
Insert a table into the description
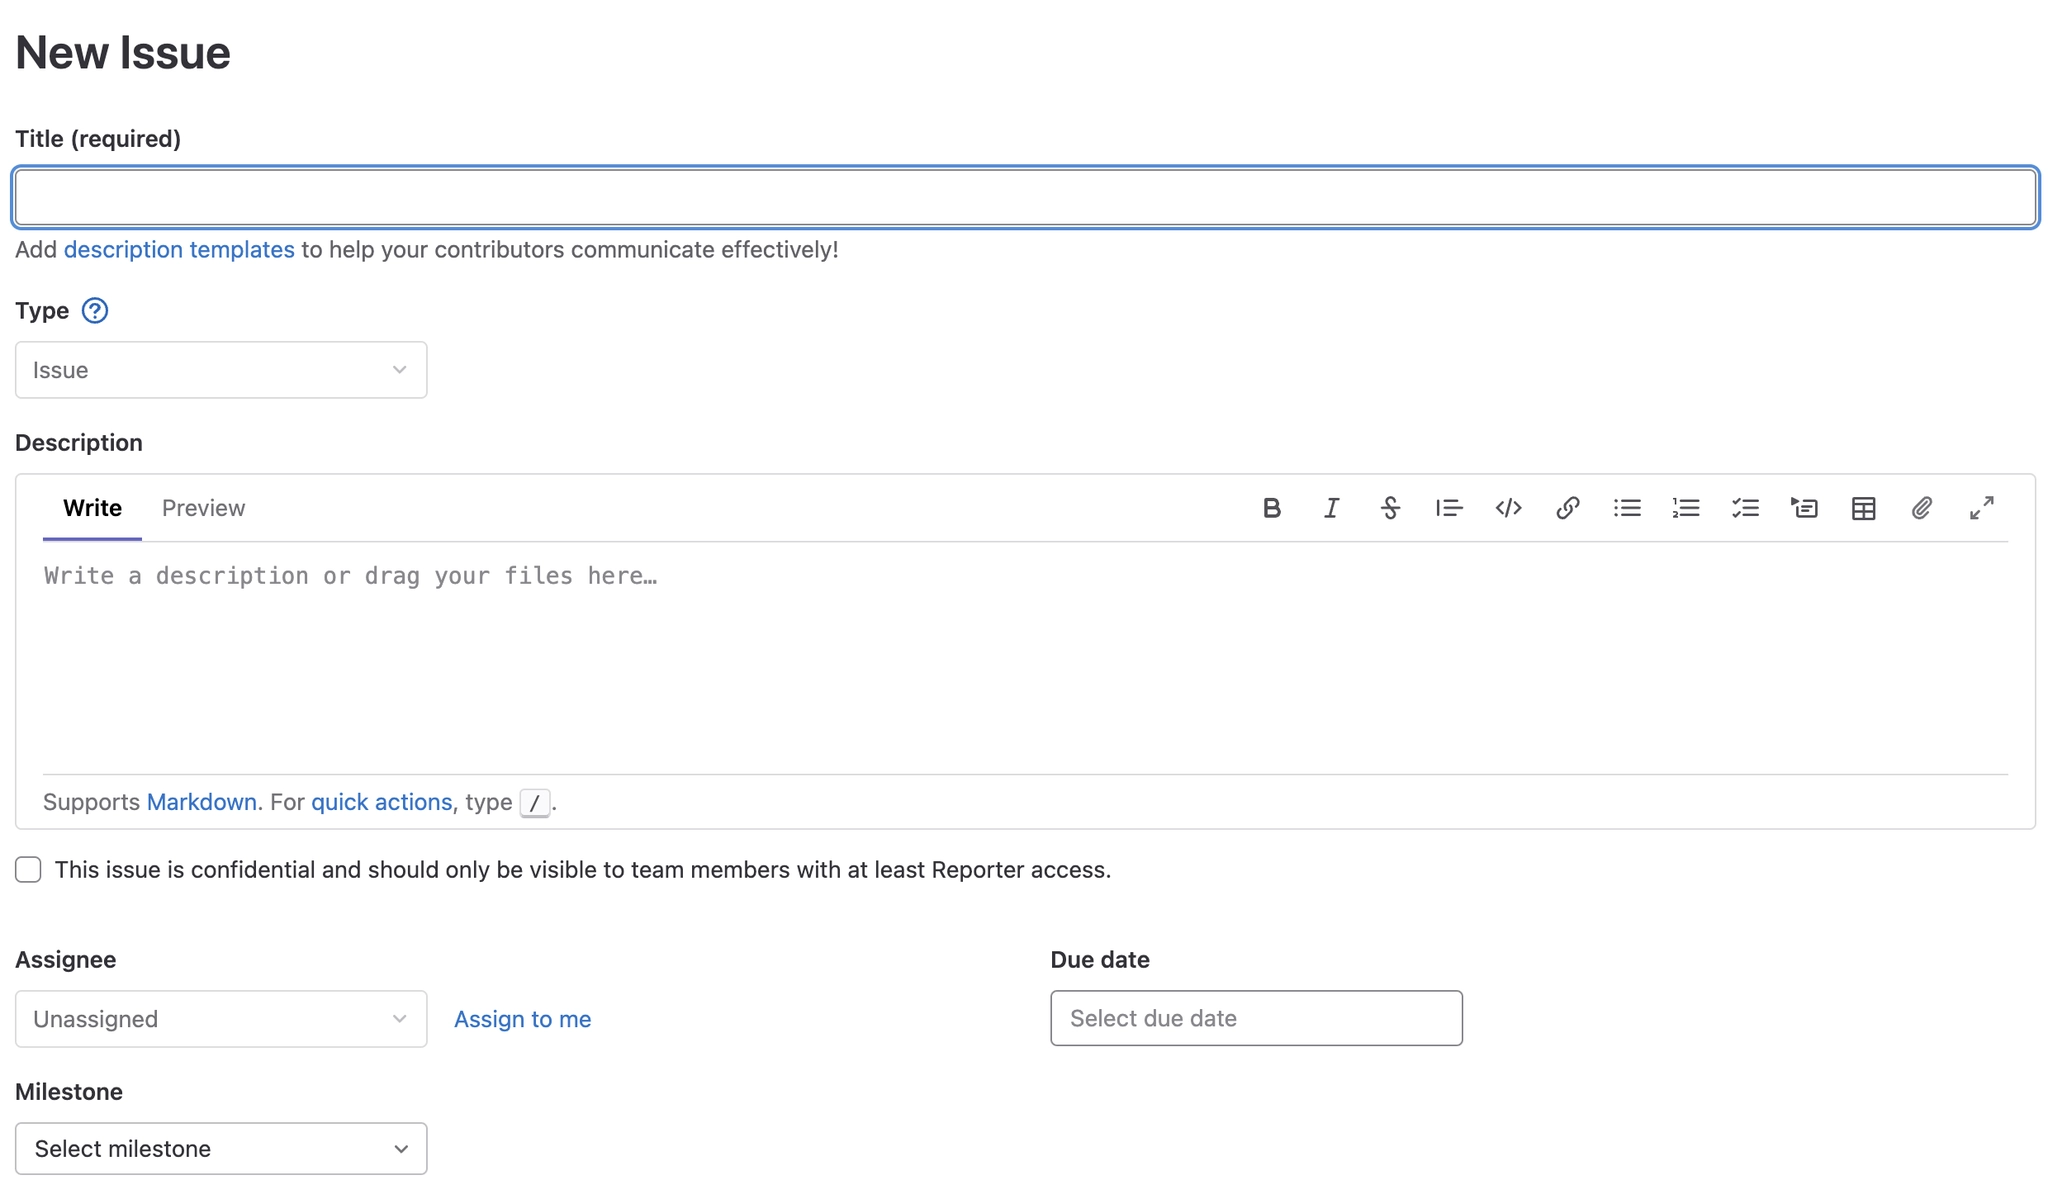[1863, 508]
